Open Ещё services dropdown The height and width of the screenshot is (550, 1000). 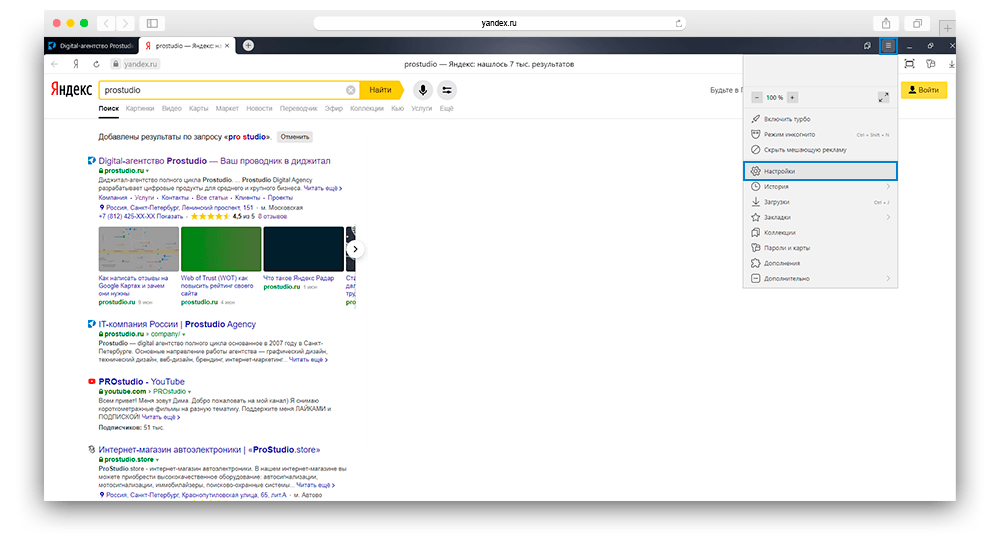point(446,108)
